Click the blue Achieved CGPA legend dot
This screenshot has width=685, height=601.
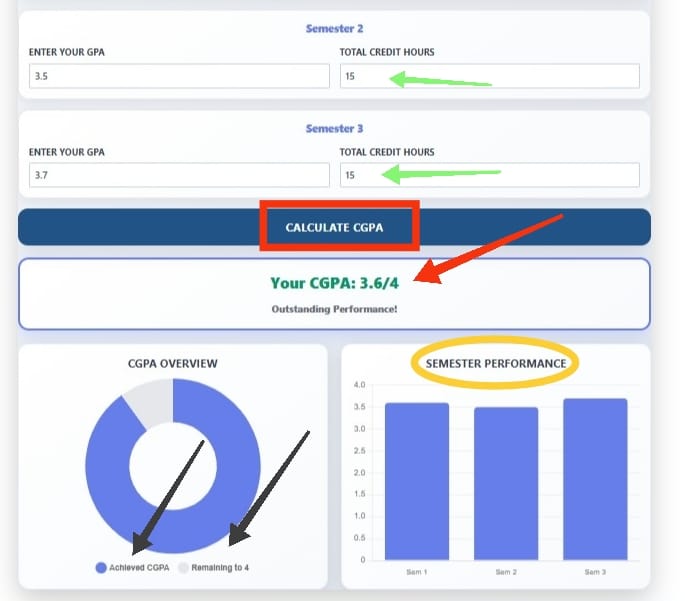[x=101, y=567]
